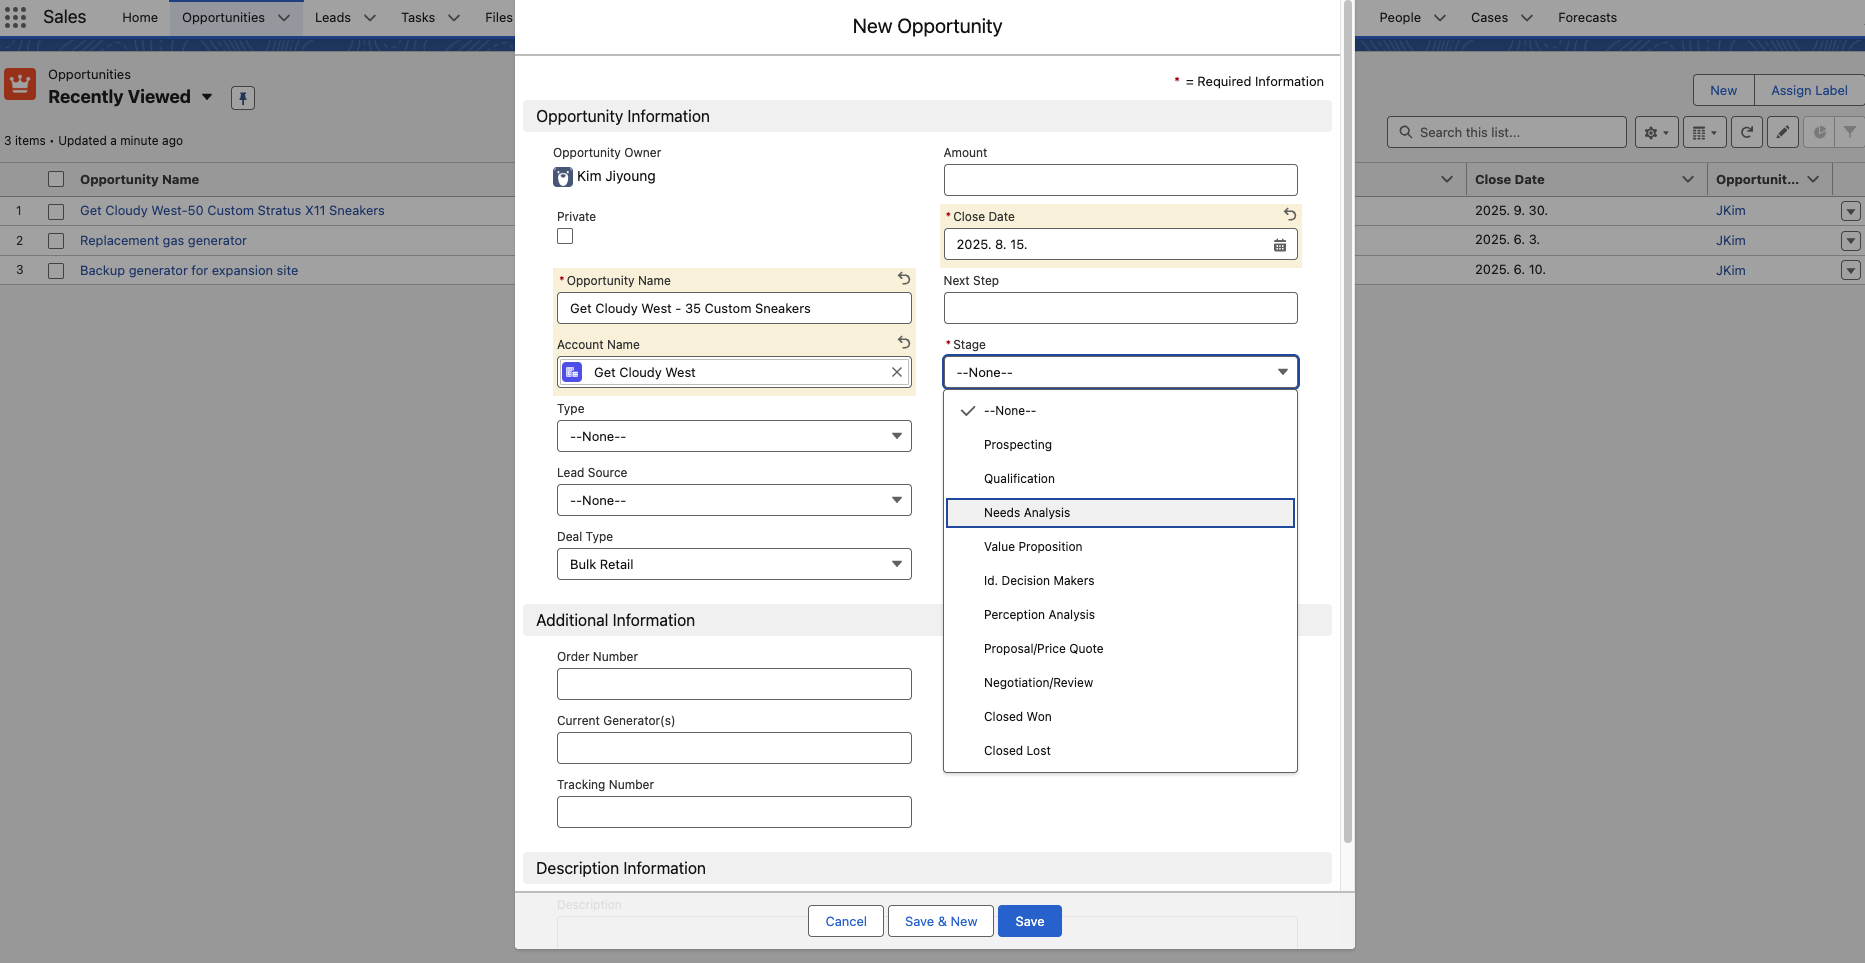This screenshot has width=1865, height=963.
Task: Click the modal's vertical scrollbar
Action: point(1347,420)
